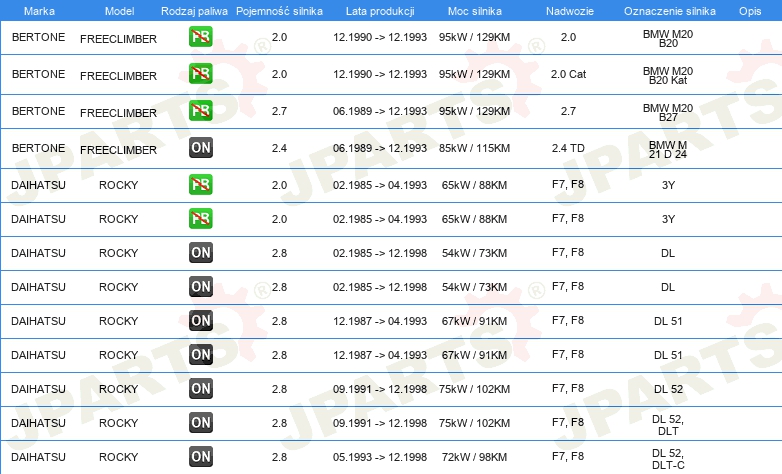Click the Rodzaj paliwa column header
782x474 pixels.
[x=194, y=11]
